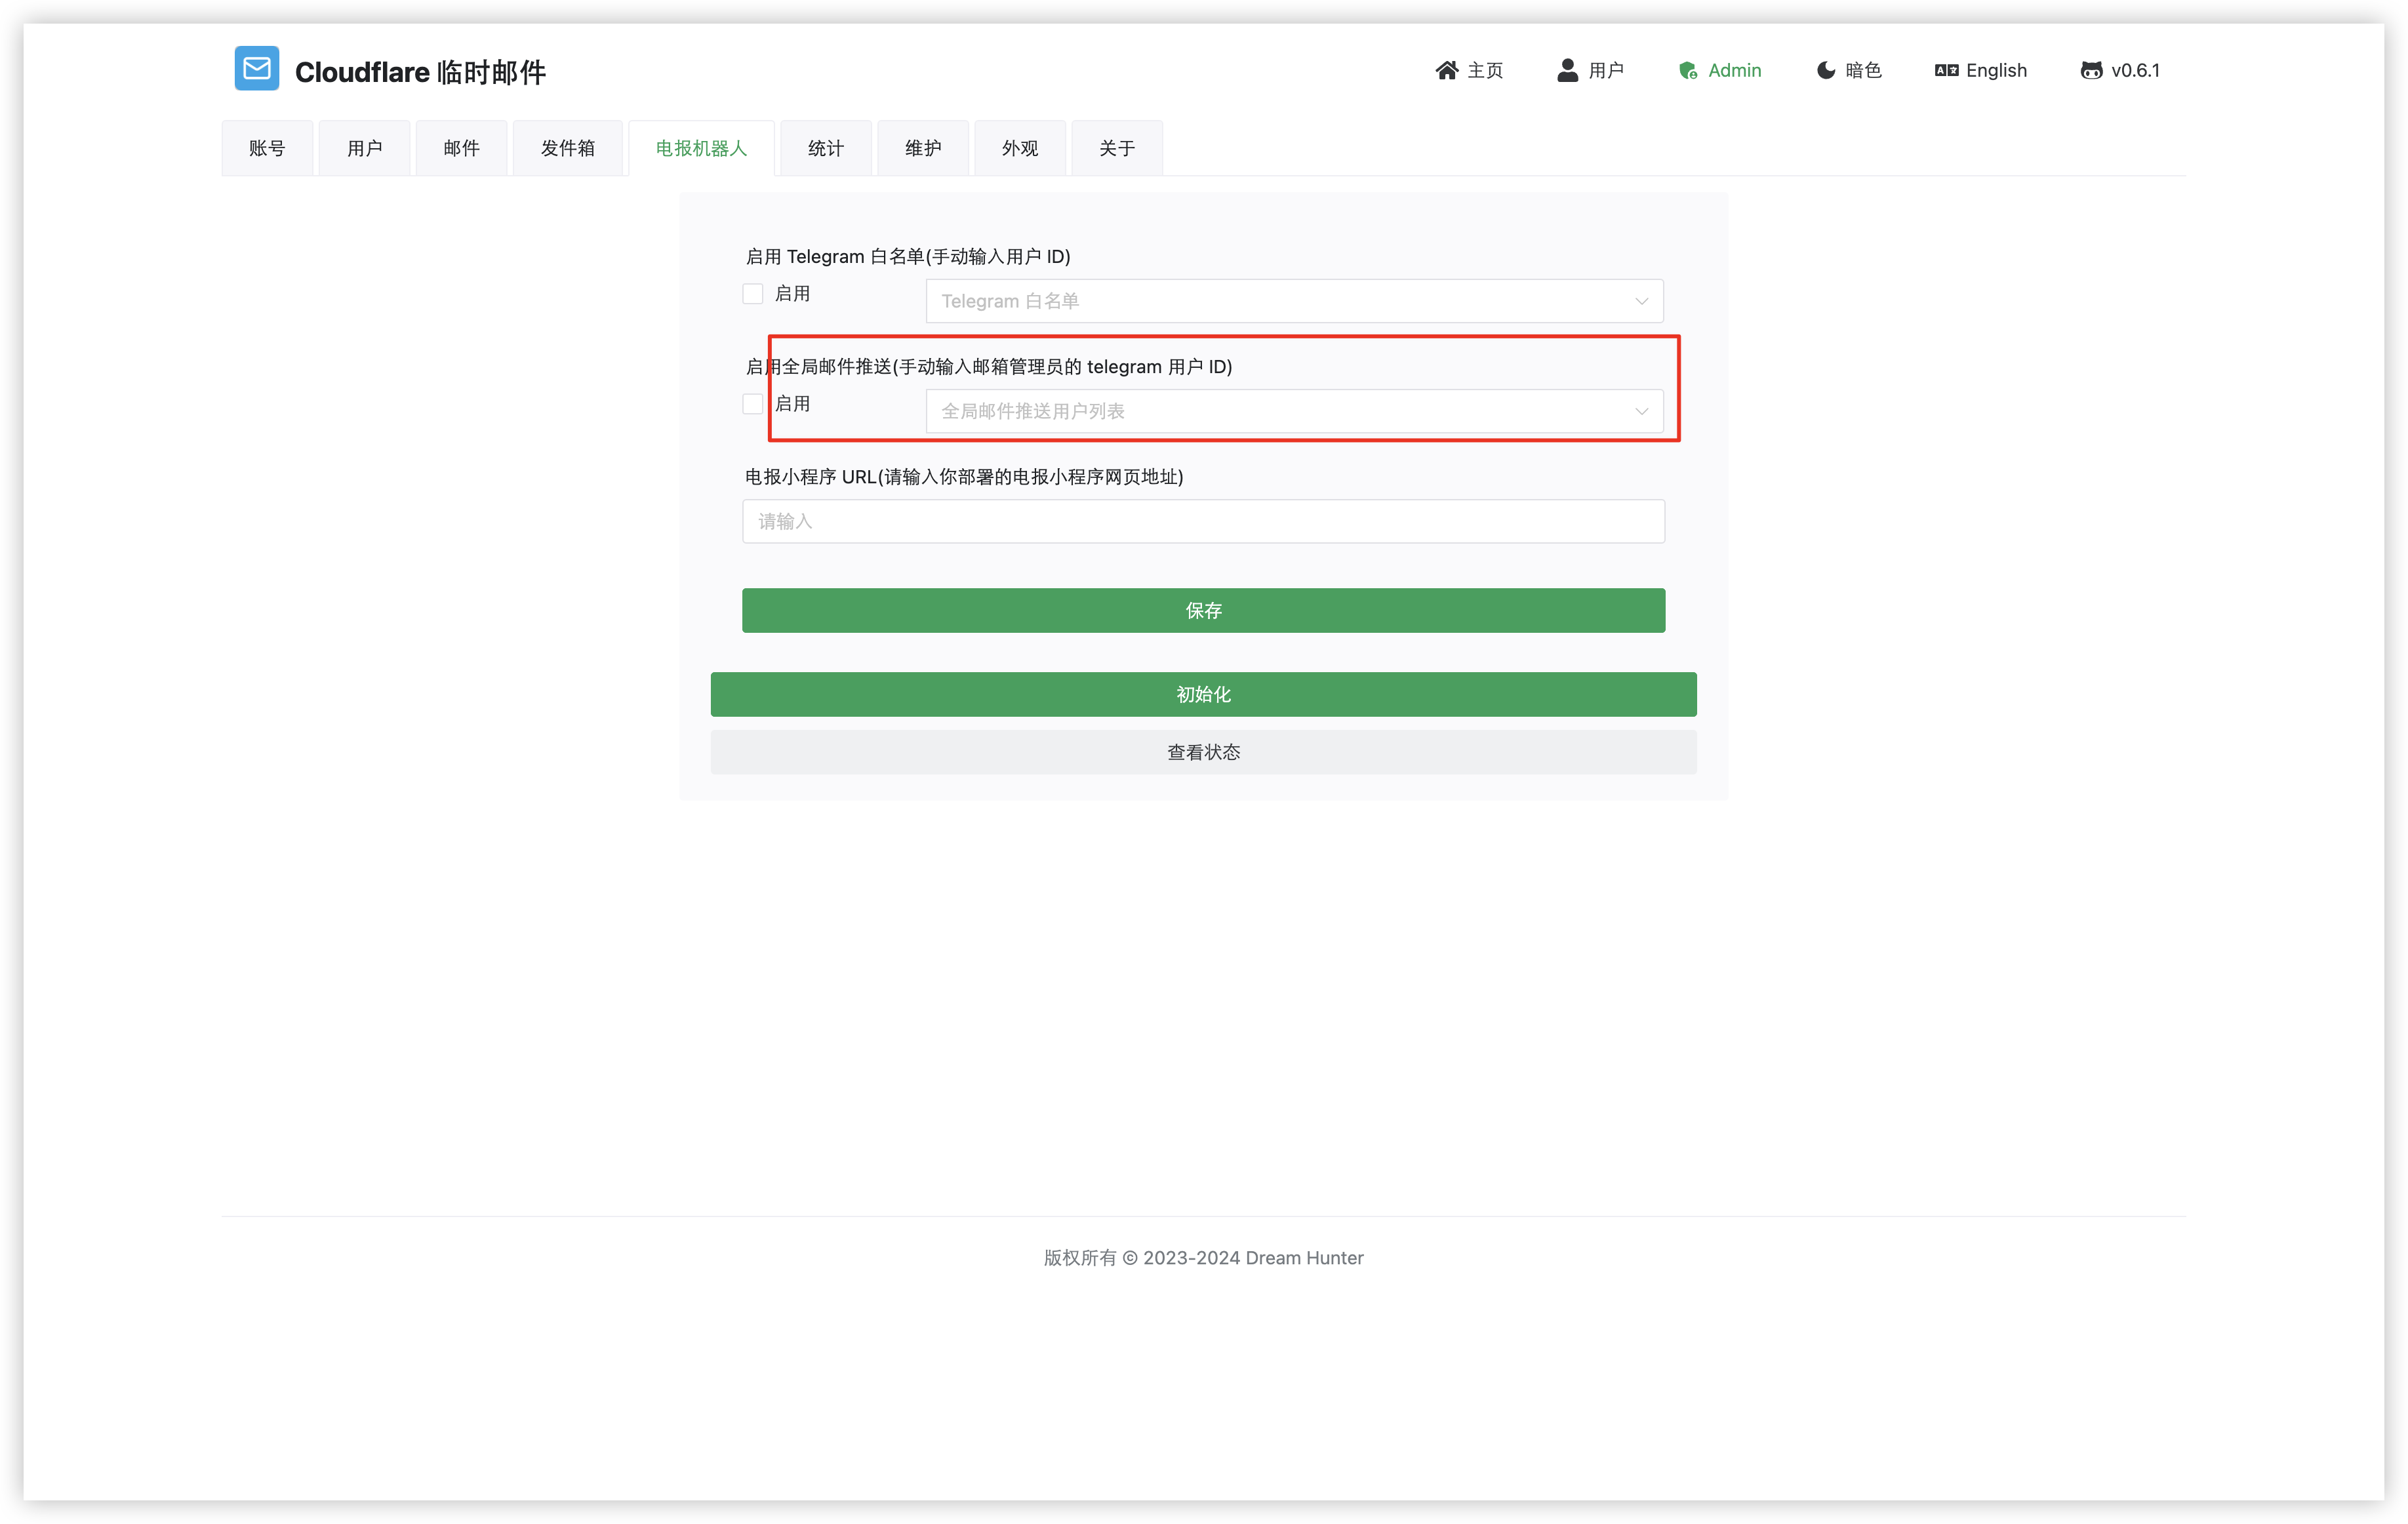Click the 查看状态 button
This screenshot has width=2408, height=1524.
(1203, 752)
